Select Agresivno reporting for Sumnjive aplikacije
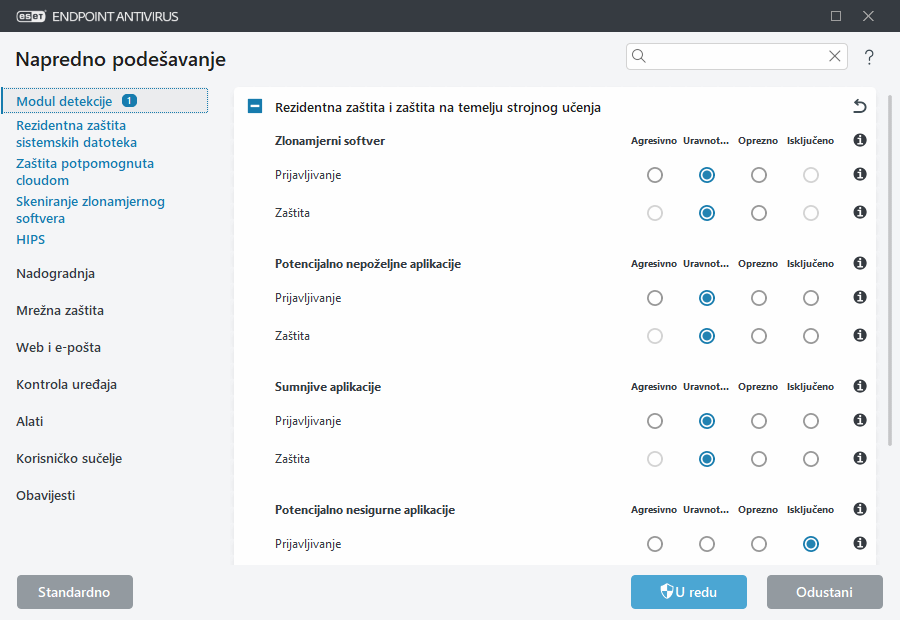The image size is (900, 620). [655, 421]
